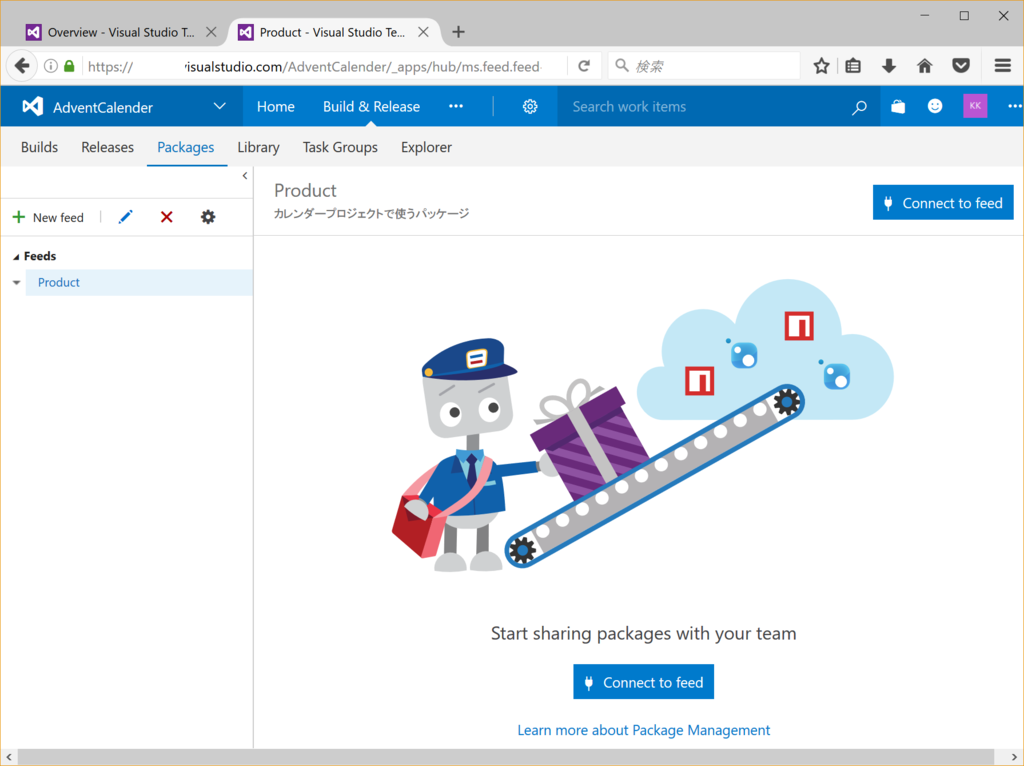Click the green padlock security icon
Viewport: 1024px width, 766px height.
click(x=69, y=66)
